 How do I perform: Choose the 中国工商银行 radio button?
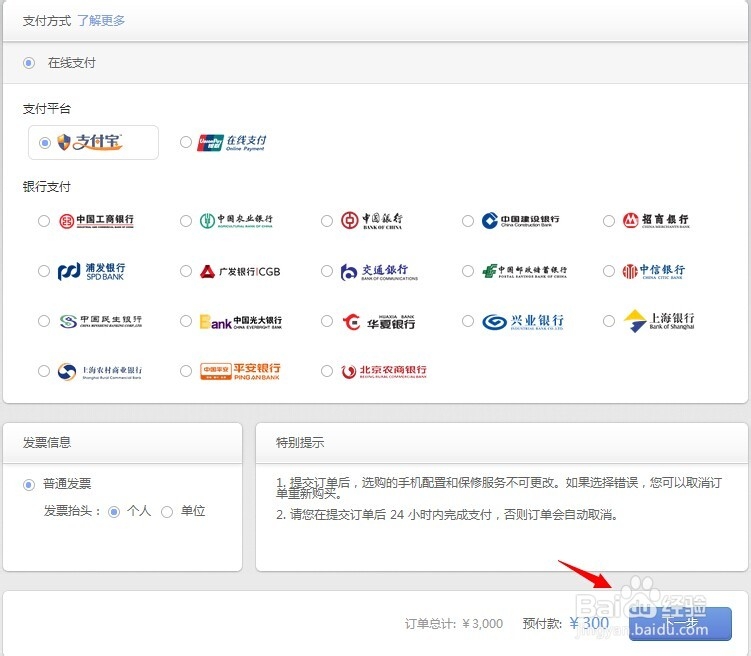(x=44, y=221)
